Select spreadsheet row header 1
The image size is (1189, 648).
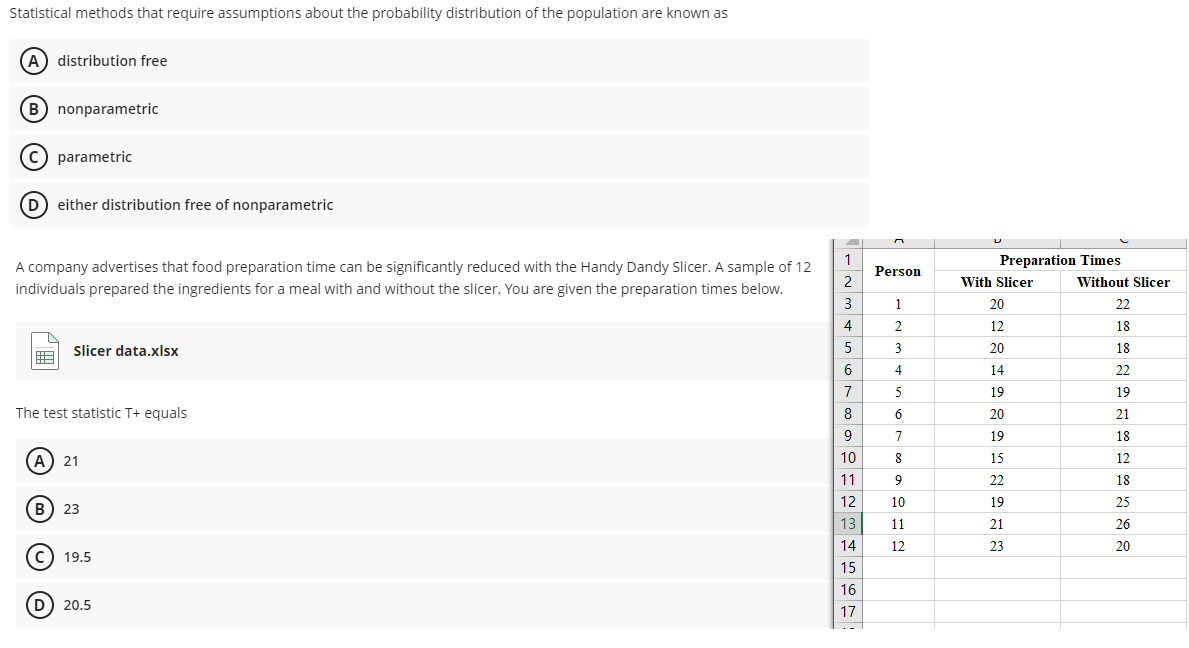pos(847,260)
